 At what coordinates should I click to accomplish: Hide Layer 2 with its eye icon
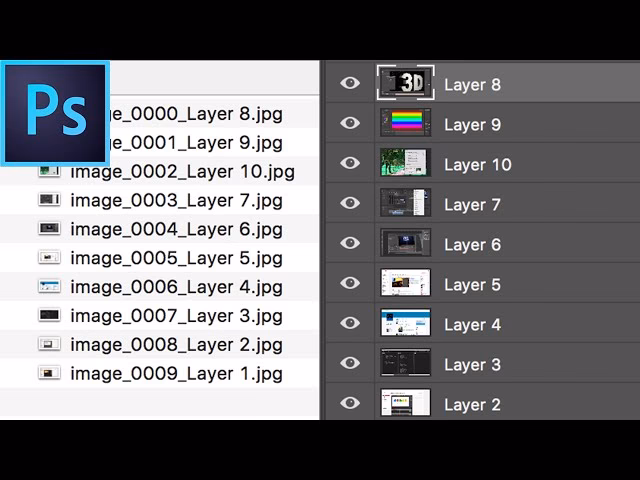click(350, 403)
